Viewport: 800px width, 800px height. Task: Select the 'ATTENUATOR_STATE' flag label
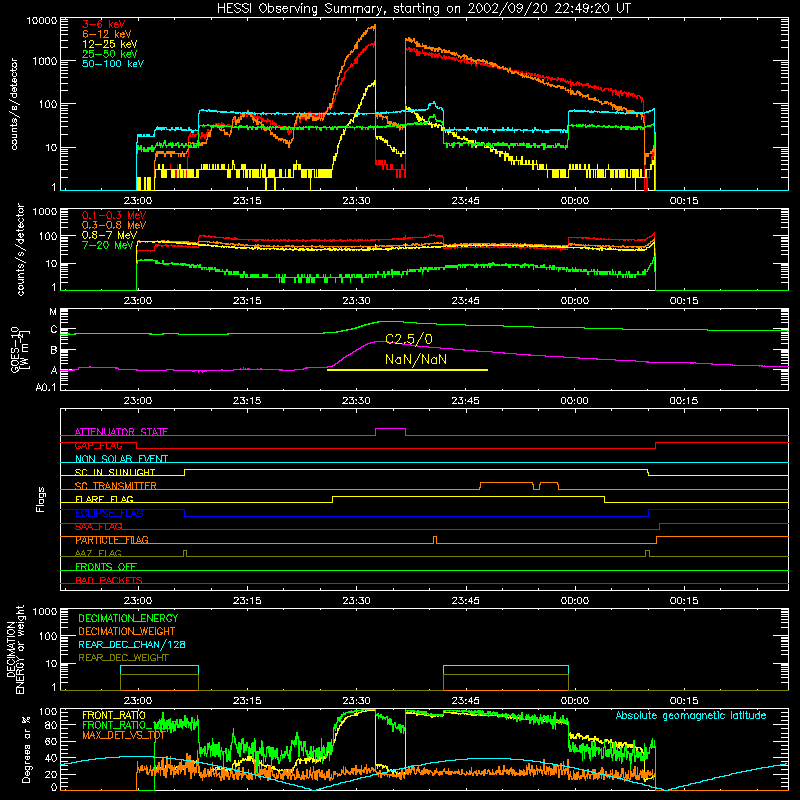pyautogui.click(x=121, y=432)
